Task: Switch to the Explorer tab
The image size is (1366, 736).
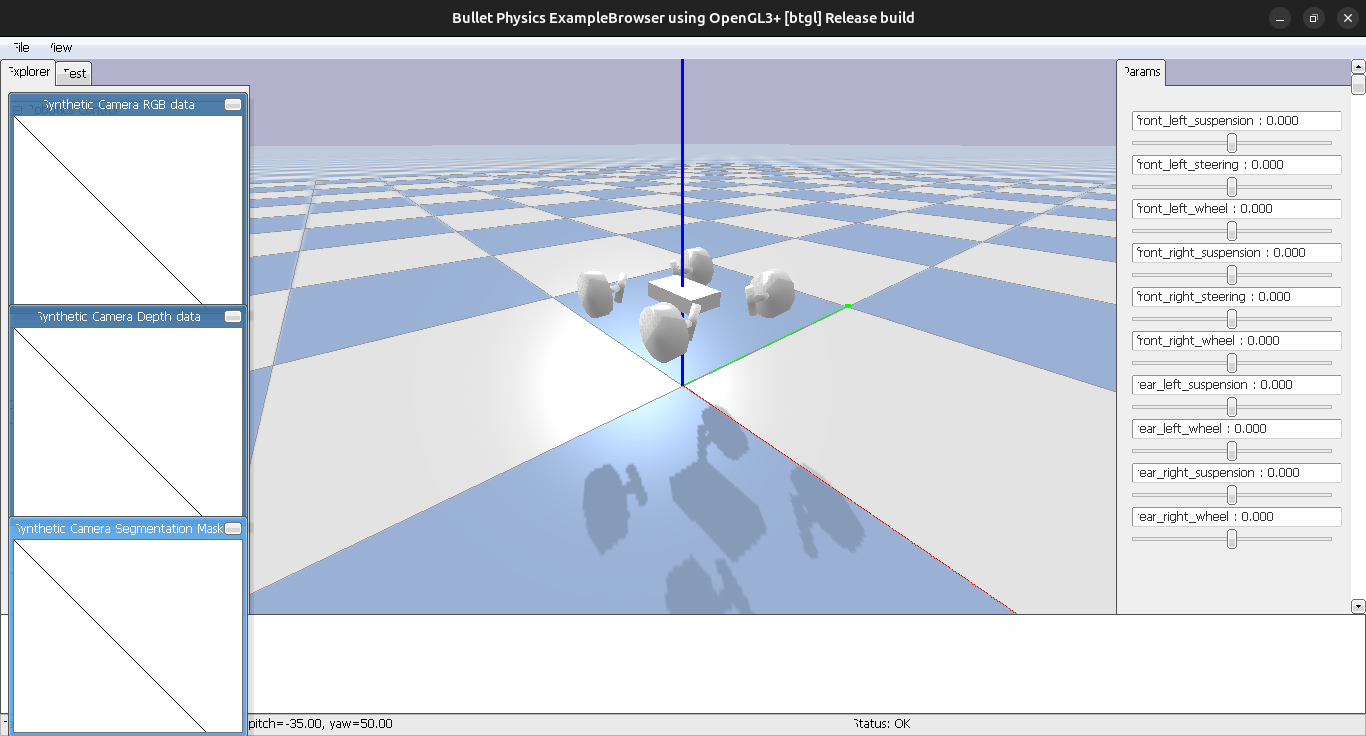Action: 28,72
